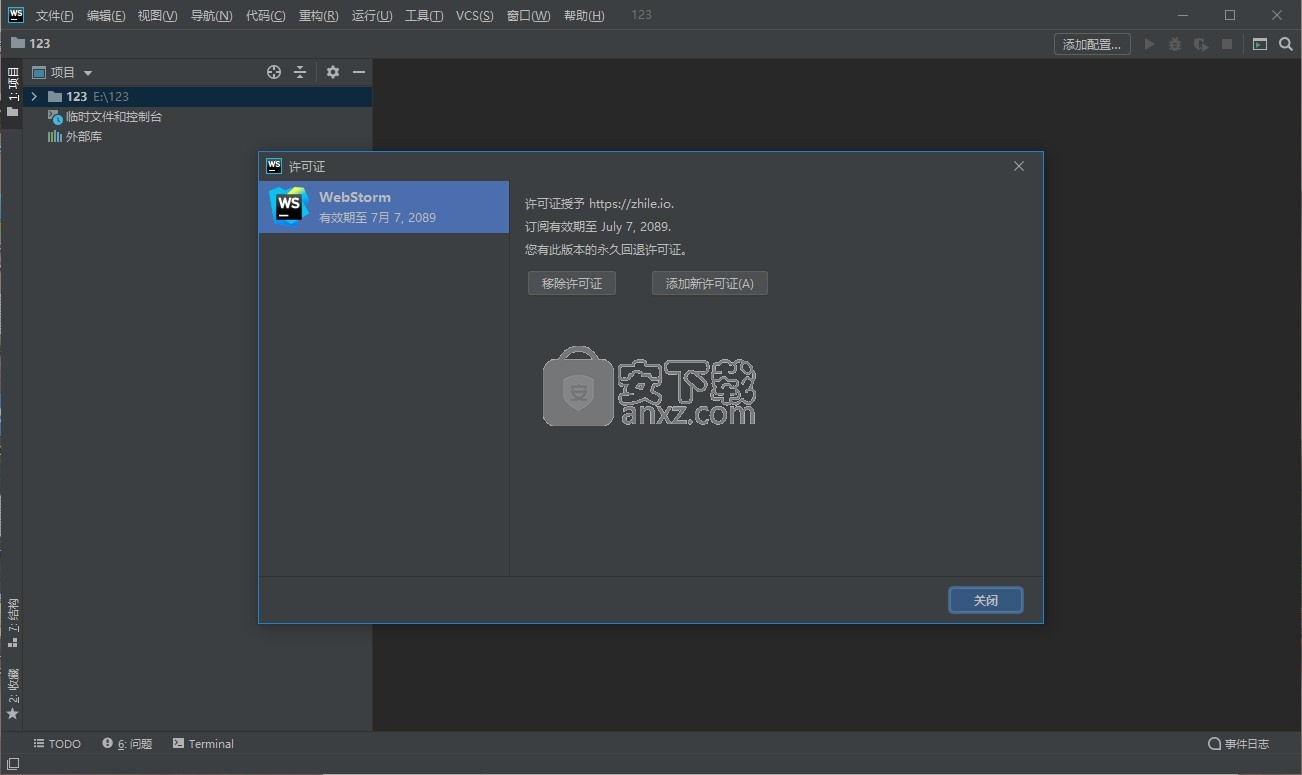Open the VCS(S) menu

(474, 15)
